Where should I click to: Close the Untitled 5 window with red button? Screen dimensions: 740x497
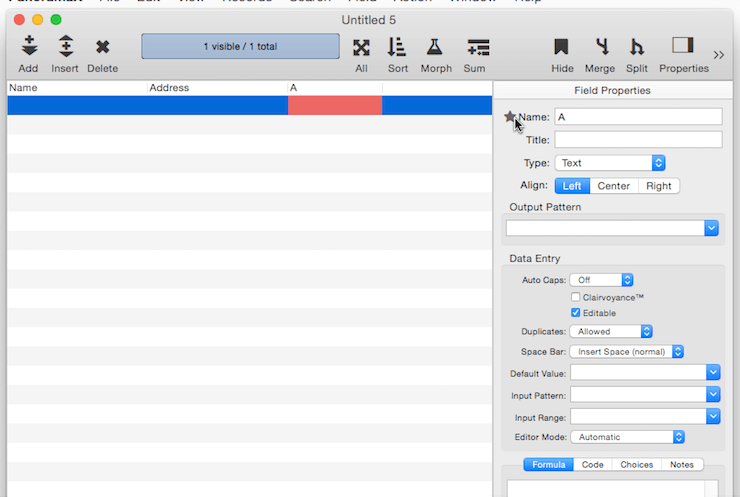pos(19,20)
